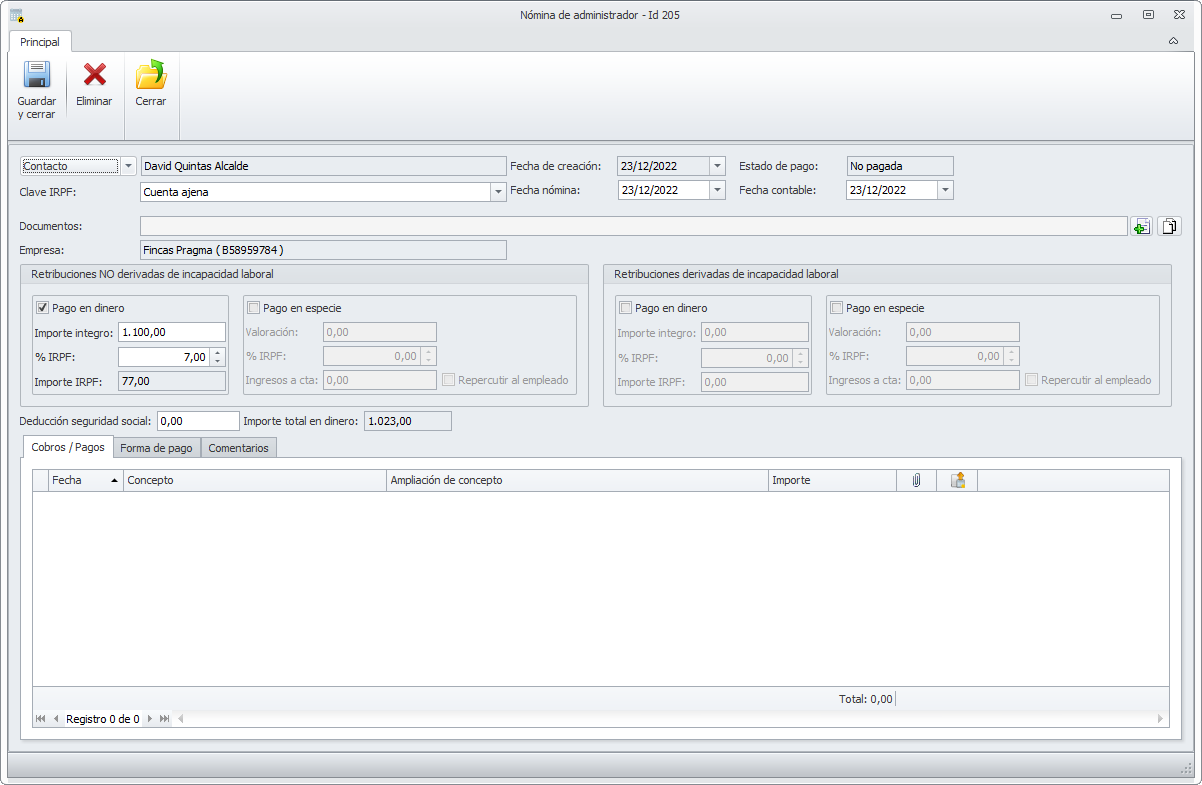
Task: Open the Comentarios tab
Action: point(238,448)
